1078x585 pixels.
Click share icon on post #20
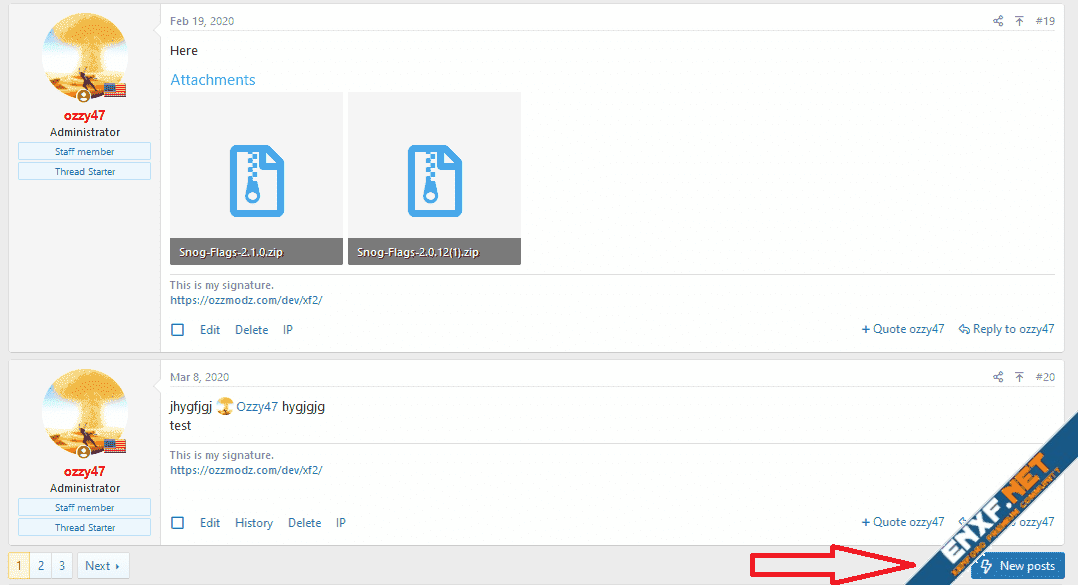pos(998,377)
